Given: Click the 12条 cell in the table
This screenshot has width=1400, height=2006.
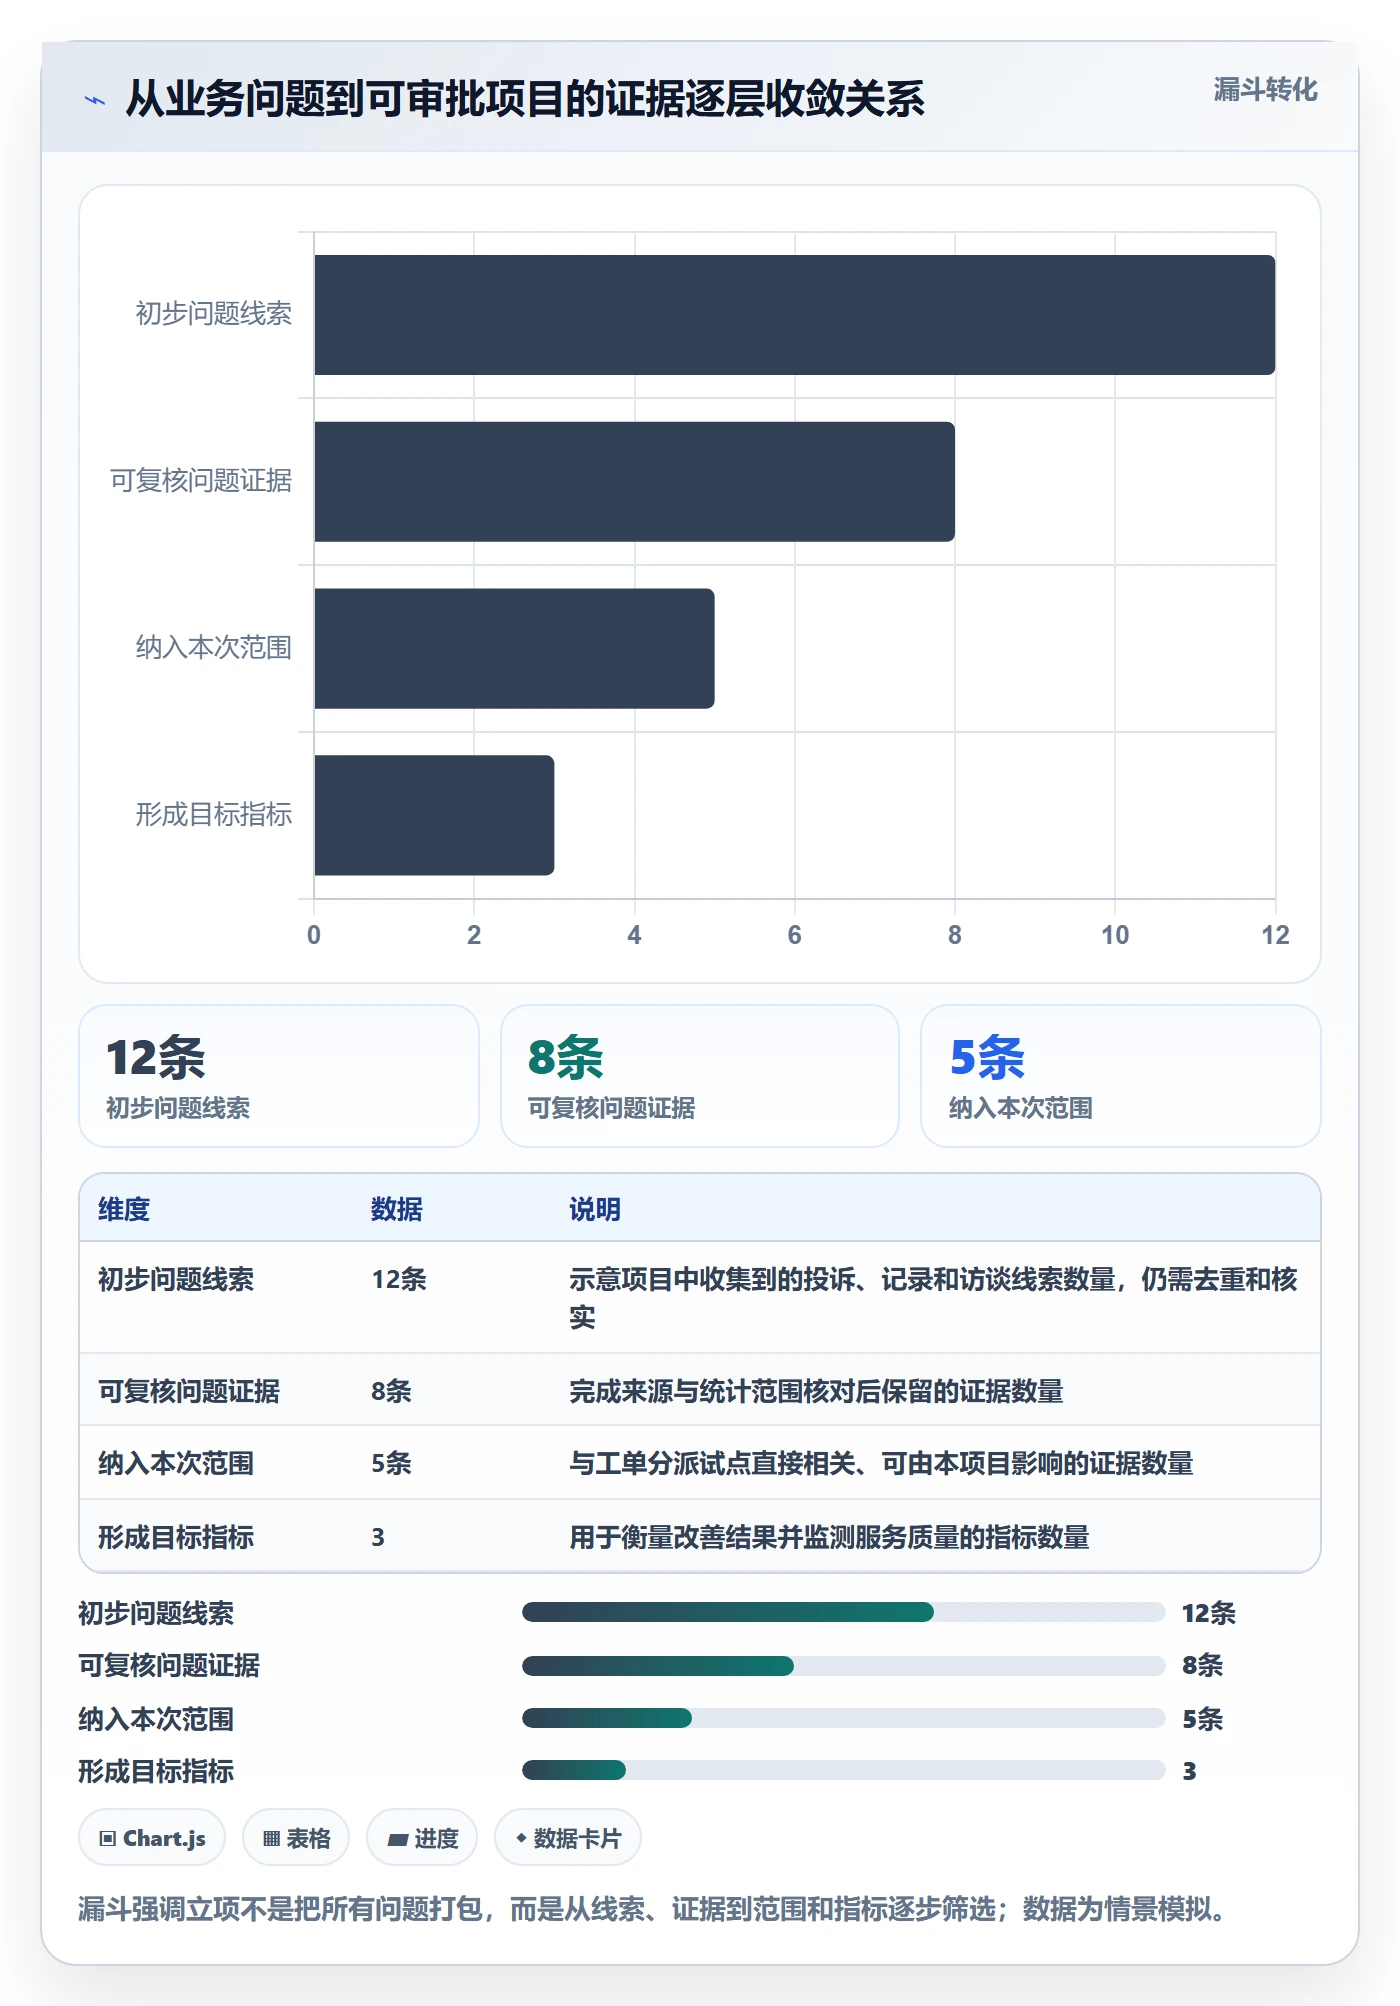Looking at the screenshot, I should click(x=399, y=1279).
